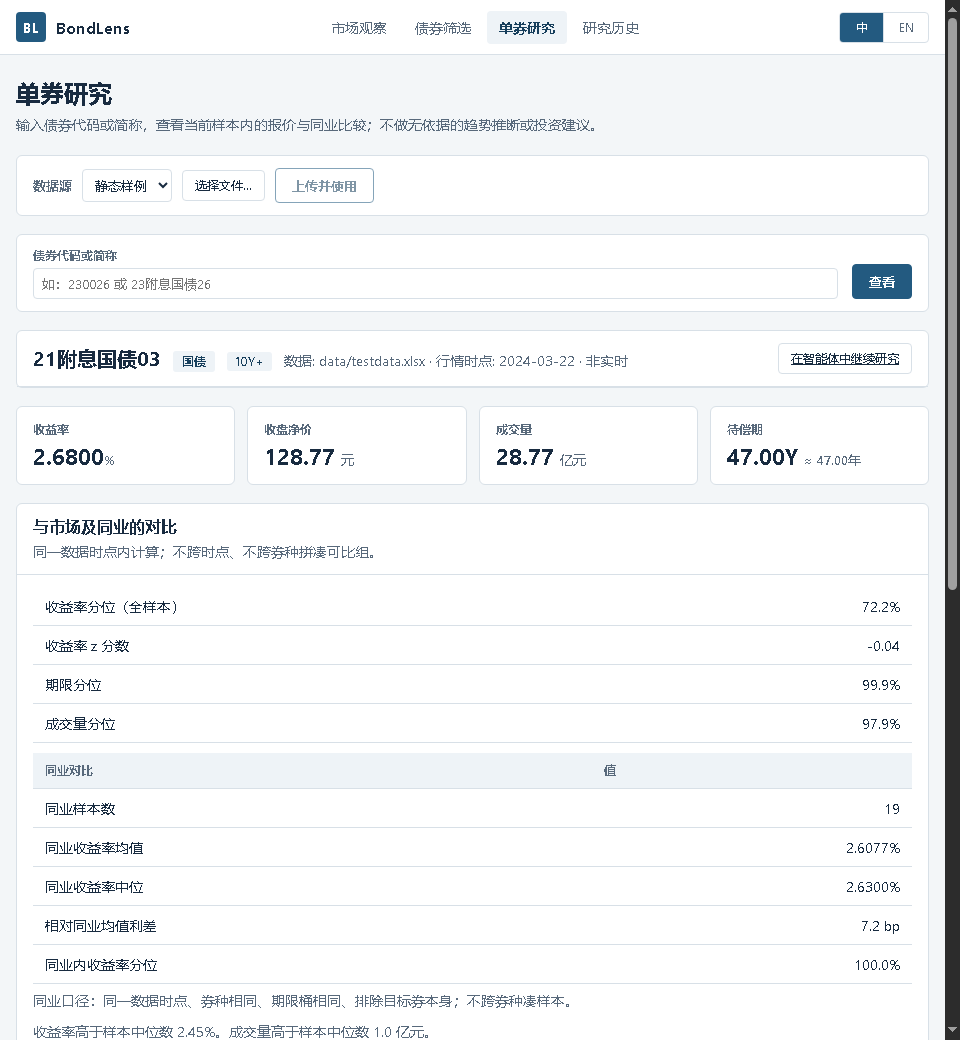Click the 成交量 28.77 亿元 value

tap(541, 458)
